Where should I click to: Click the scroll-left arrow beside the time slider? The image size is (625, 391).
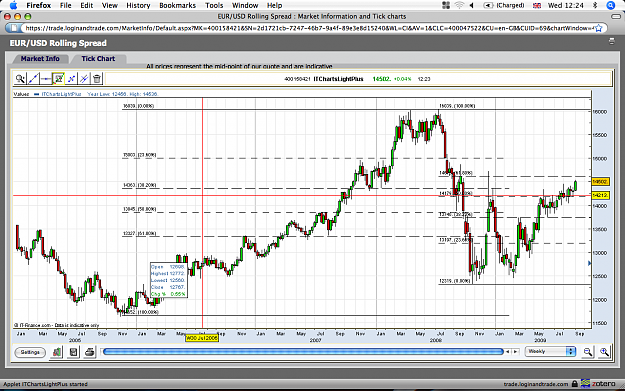pyautogui.click(x=507, y=352)
